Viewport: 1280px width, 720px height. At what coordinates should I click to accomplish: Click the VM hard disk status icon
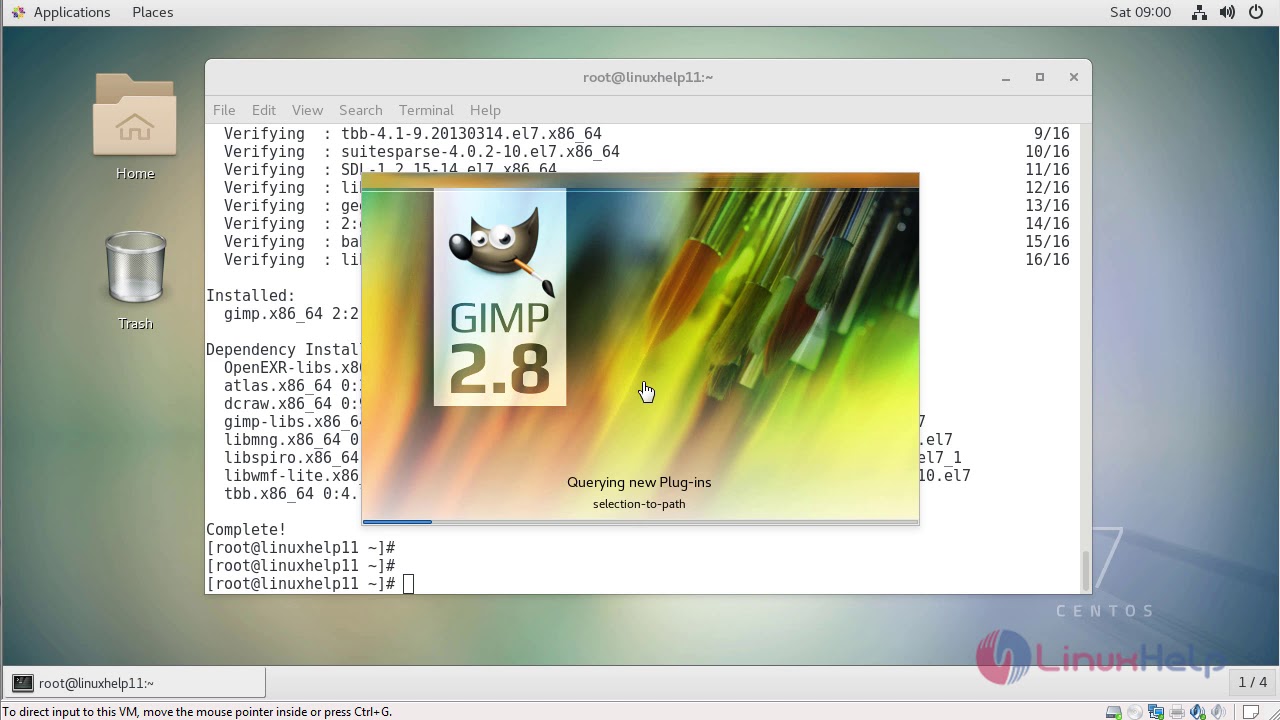coord(1113,712)
